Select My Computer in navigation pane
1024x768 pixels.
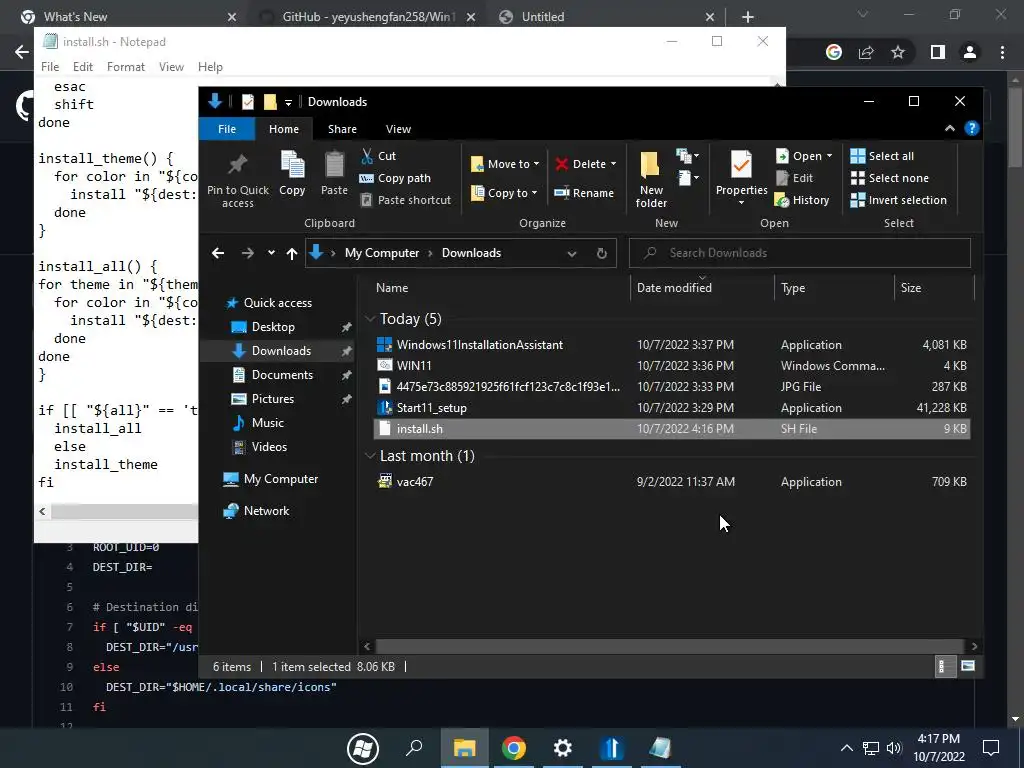[x=281, y=479]
